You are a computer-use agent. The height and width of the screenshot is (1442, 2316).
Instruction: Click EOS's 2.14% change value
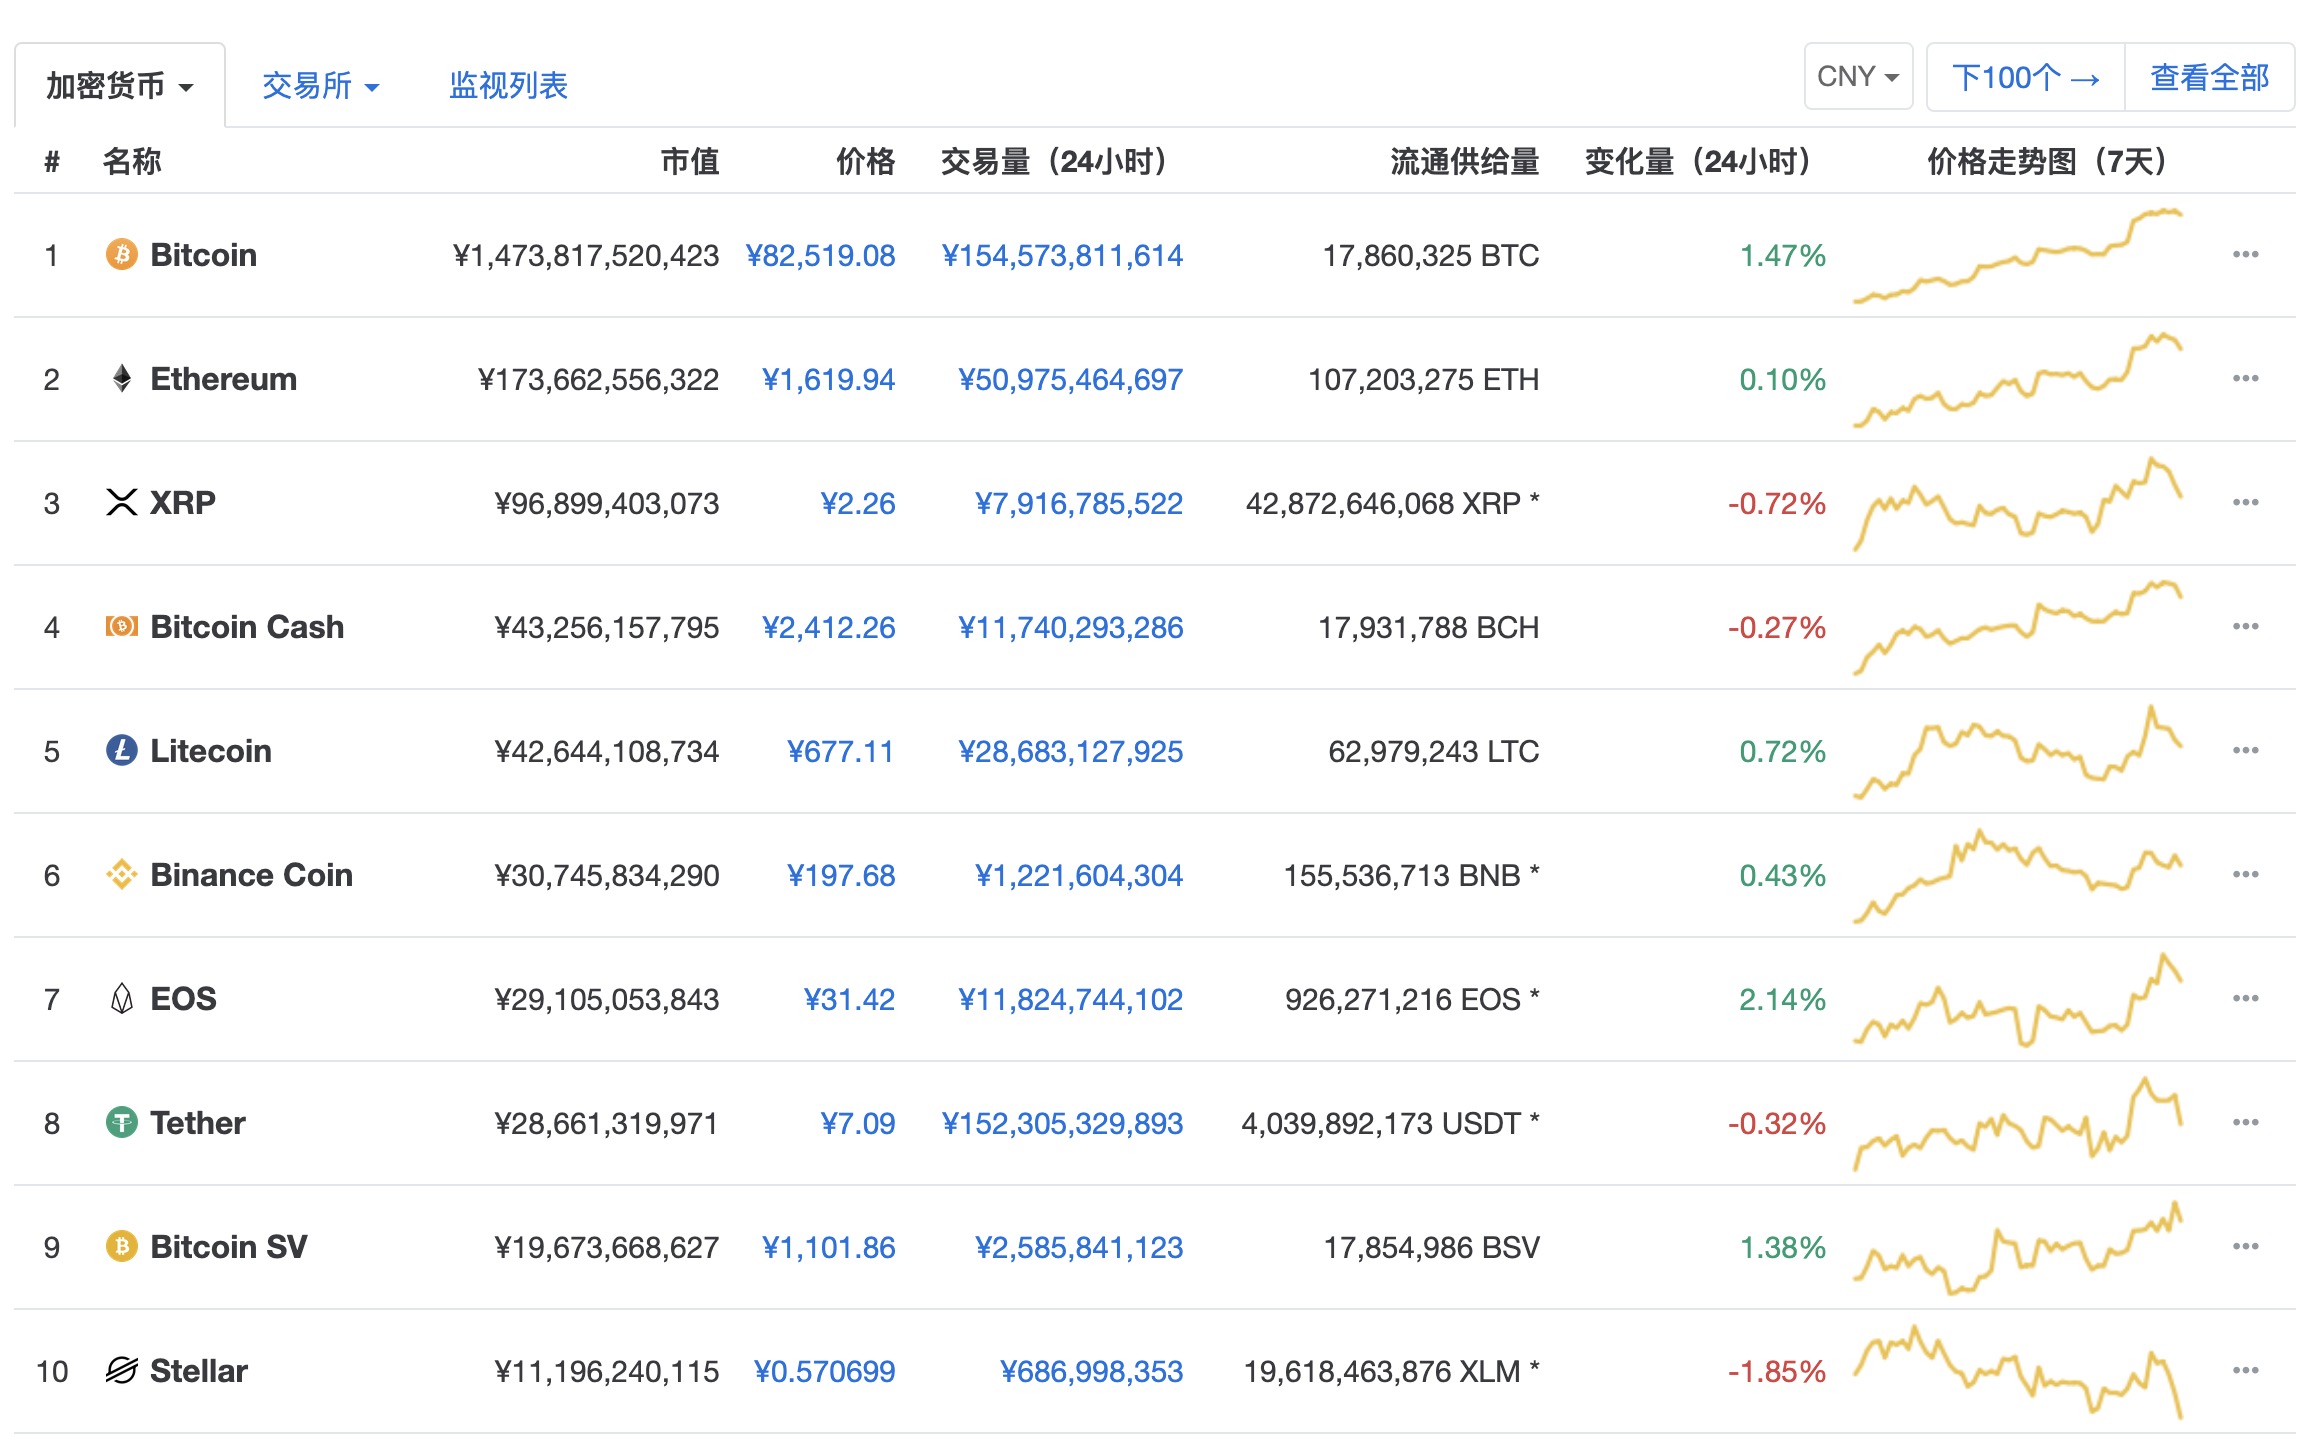tap(1783, 999)
